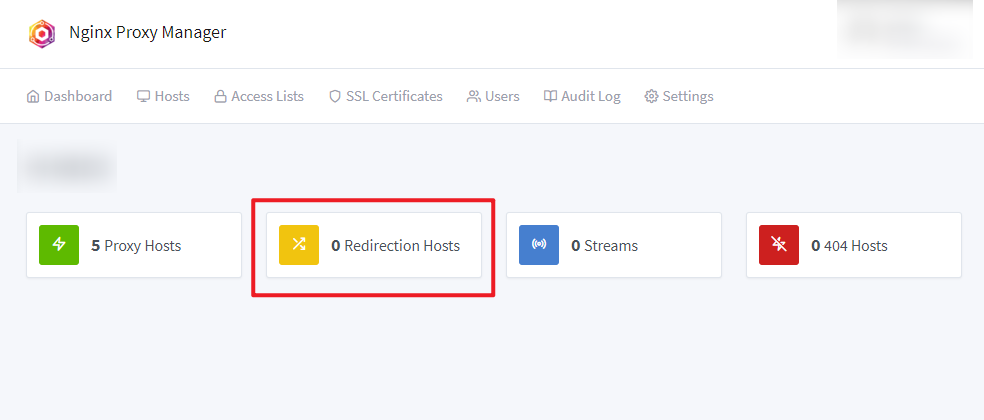This screenshot has width=984, height=420.
Task: Click the yellow shuffle Redirection Hosts icon
Action: click(299, 245)
